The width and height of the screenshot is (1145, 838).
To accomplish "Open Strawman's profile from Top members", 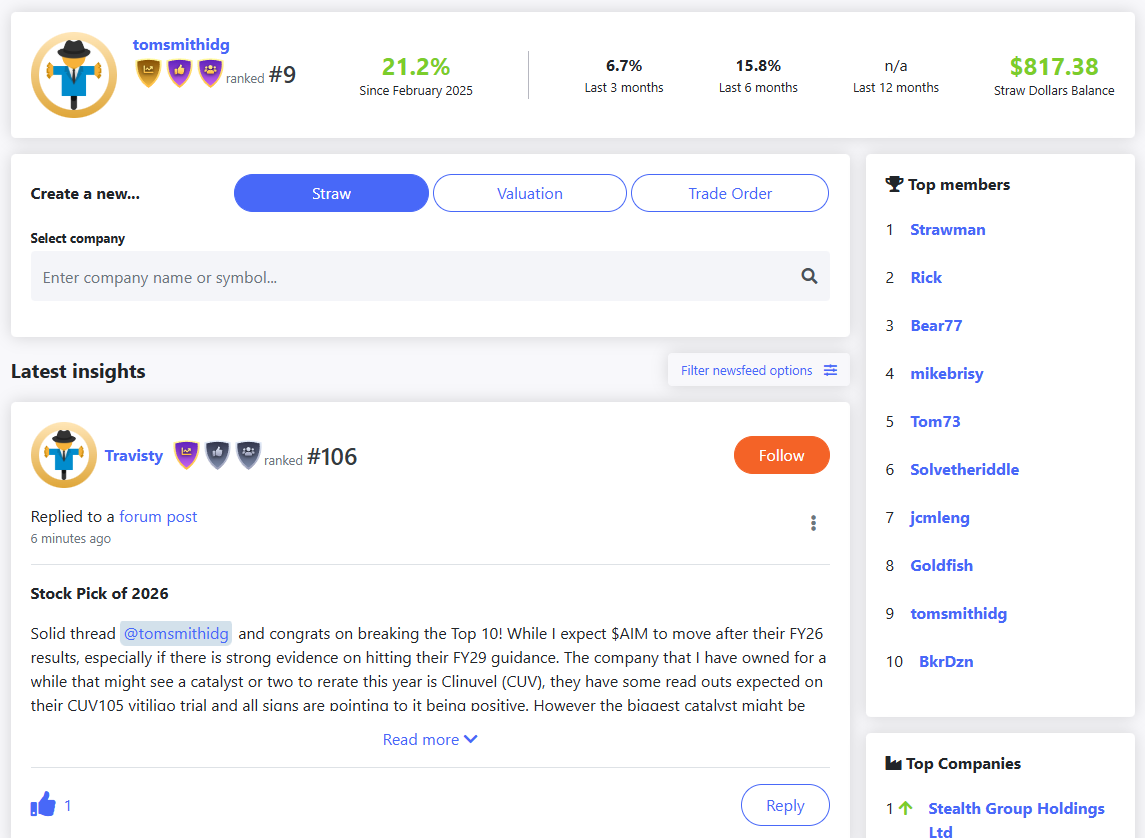I will (947, 230).
